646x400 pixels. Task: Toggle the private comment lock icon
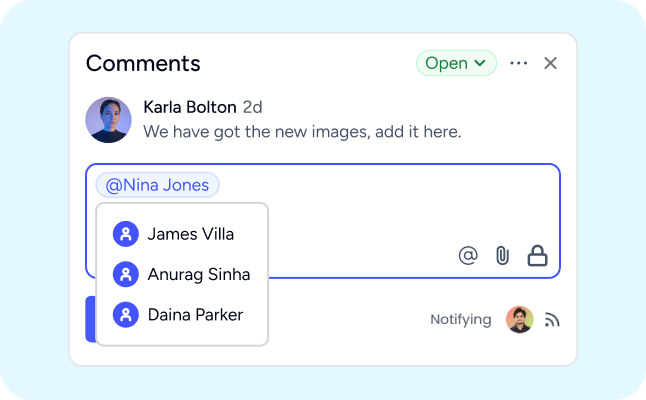click(538, 256)
